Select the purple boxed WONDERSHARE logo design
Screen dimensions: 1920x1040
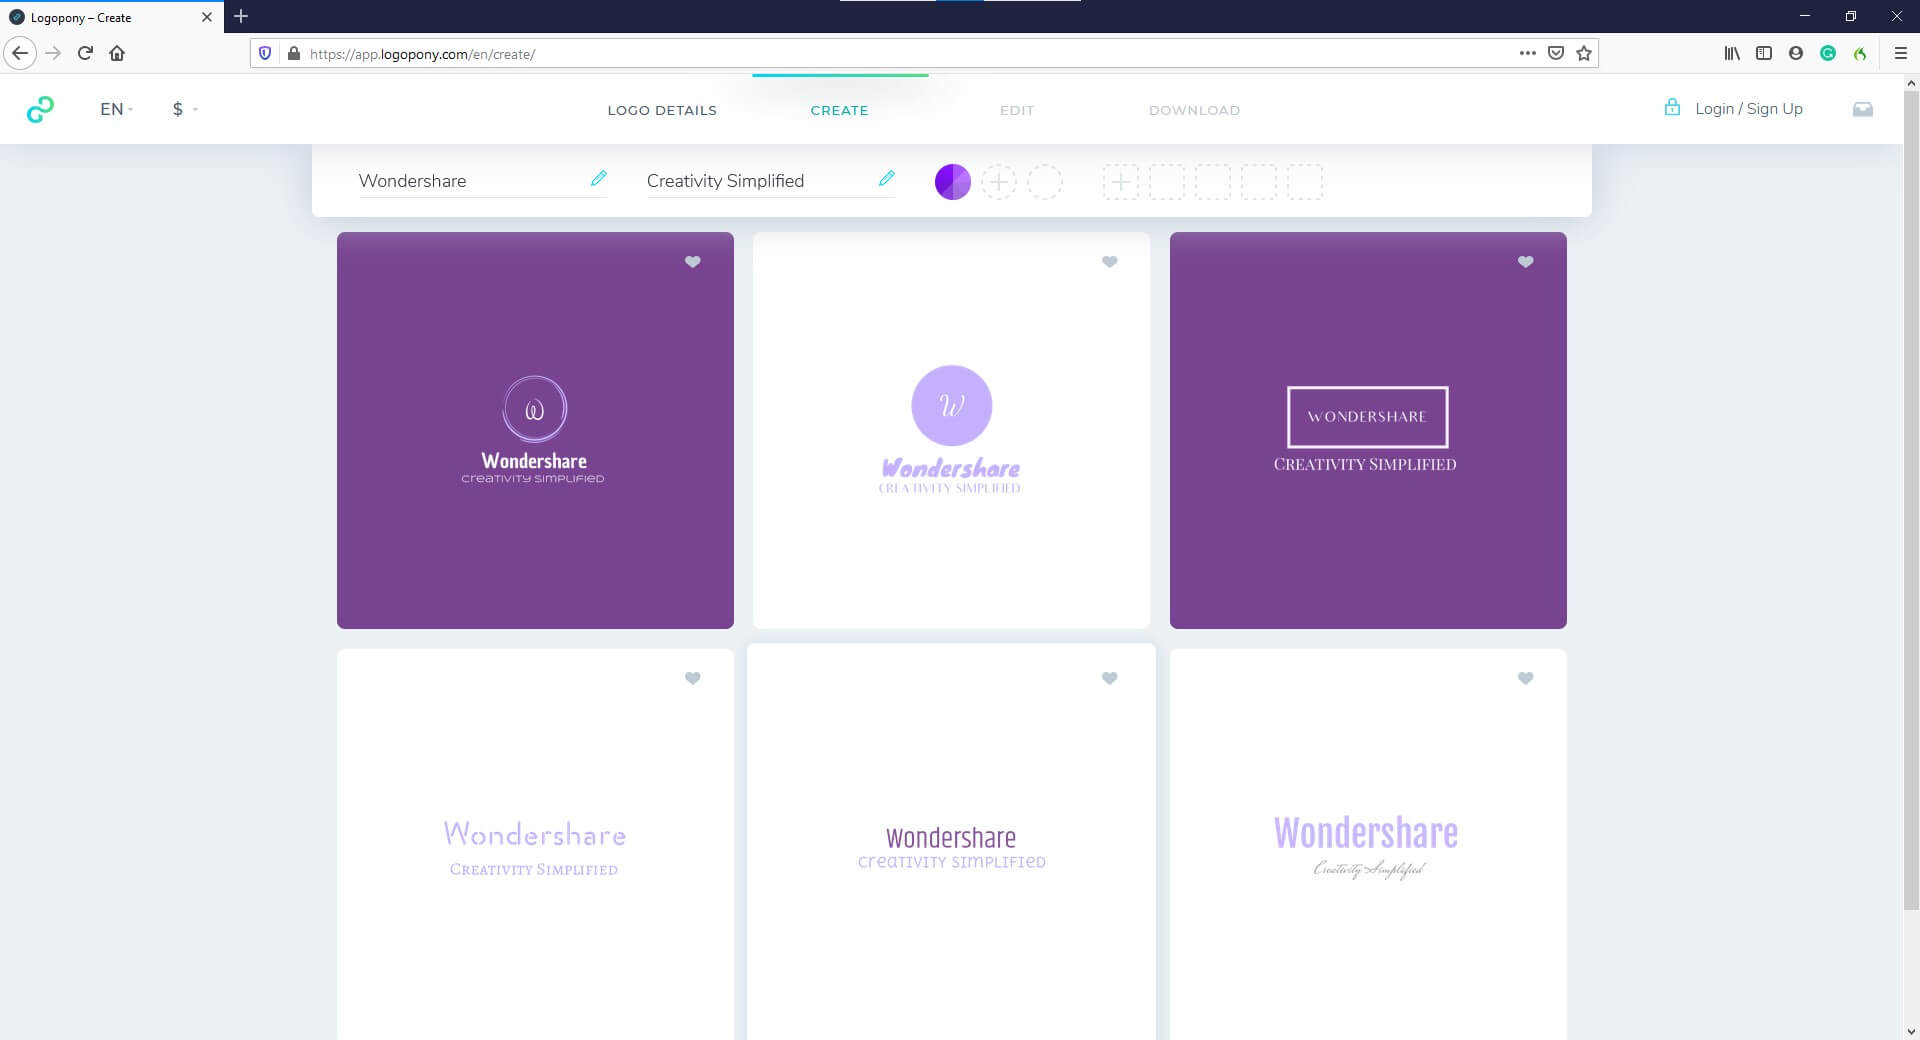point(1368,430)
